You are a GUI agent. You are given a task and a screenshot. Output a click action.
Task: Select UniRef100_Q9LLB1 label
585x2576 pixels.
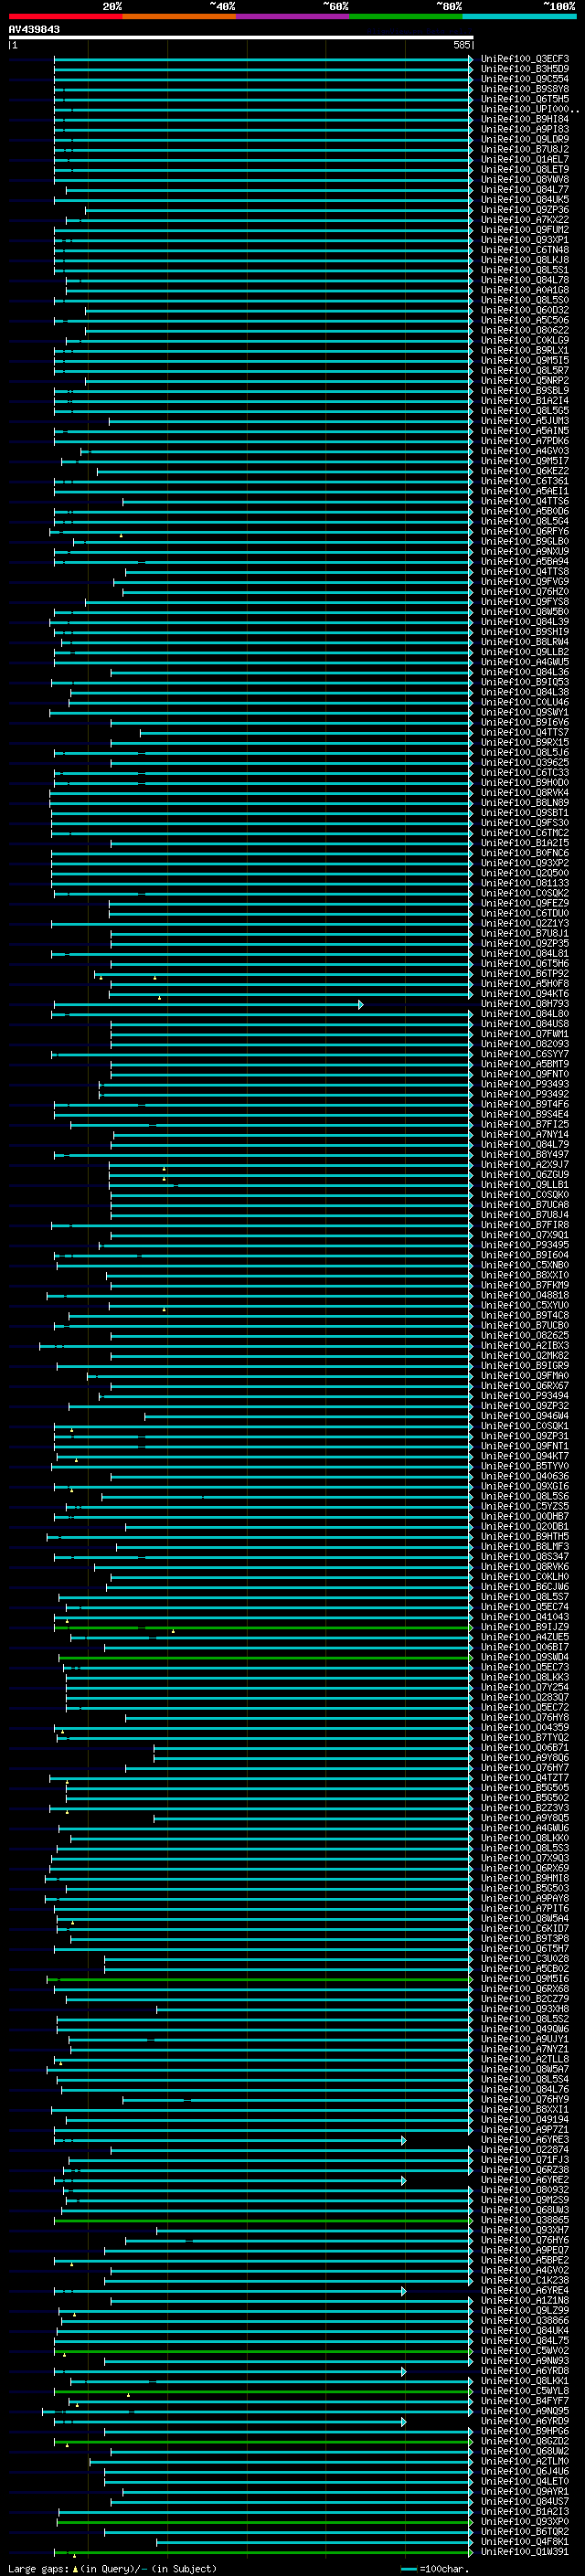click(x=524, y=1184)
